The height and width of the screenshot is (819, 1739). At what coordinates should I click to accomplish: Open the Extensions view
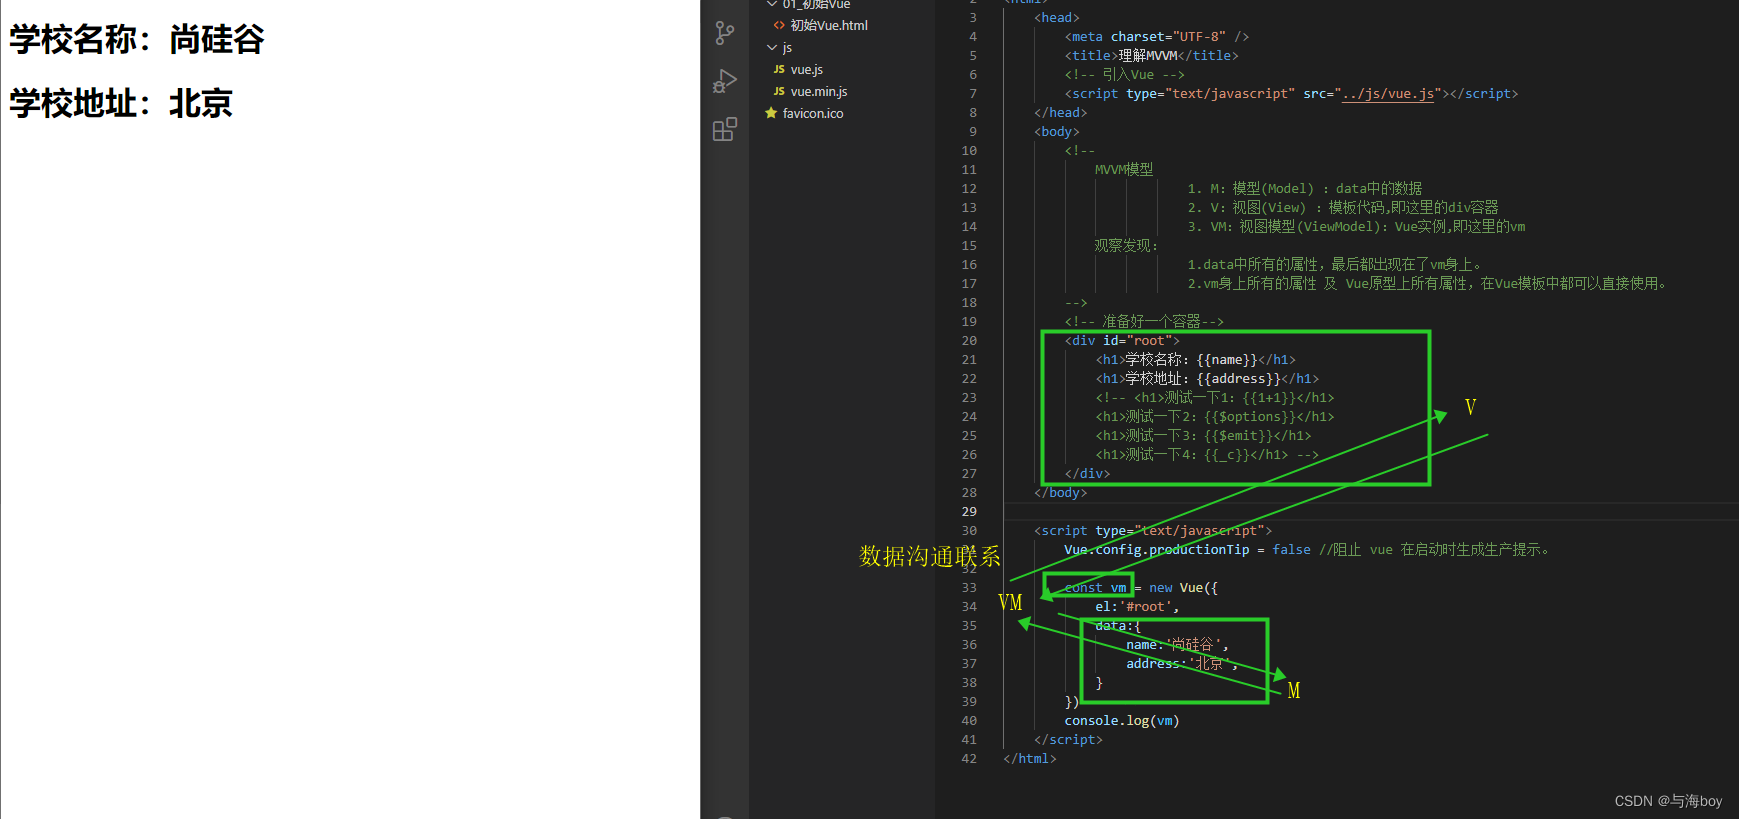(725, 129)
